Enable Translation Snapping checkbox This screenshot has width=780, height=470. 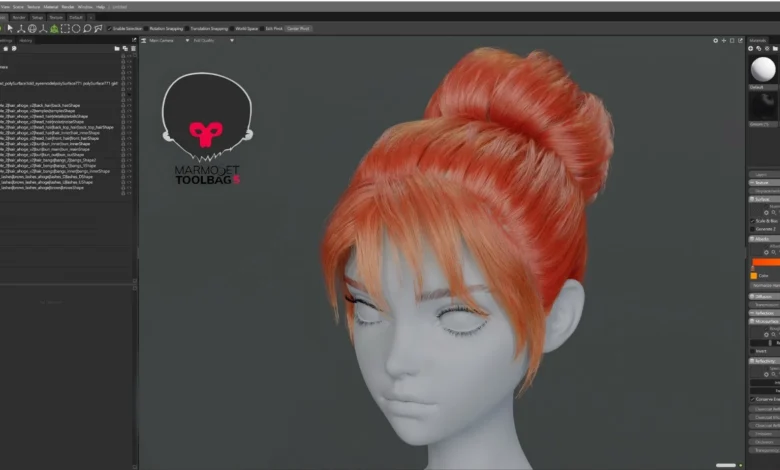tap(187, 28)
